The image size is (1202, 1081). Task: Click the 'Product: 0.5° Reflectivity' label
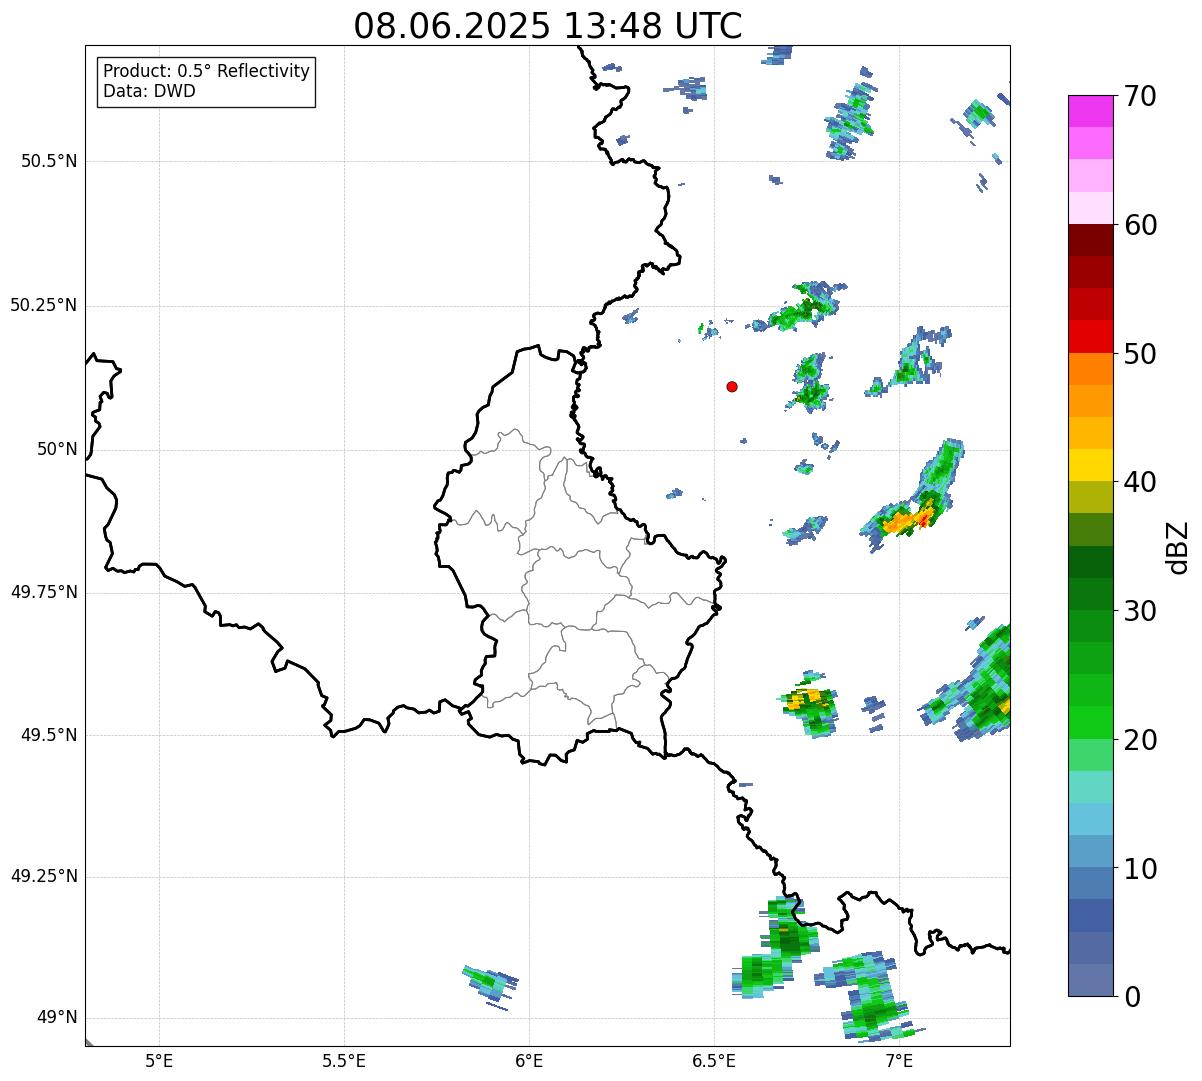[x=206, y=72]
